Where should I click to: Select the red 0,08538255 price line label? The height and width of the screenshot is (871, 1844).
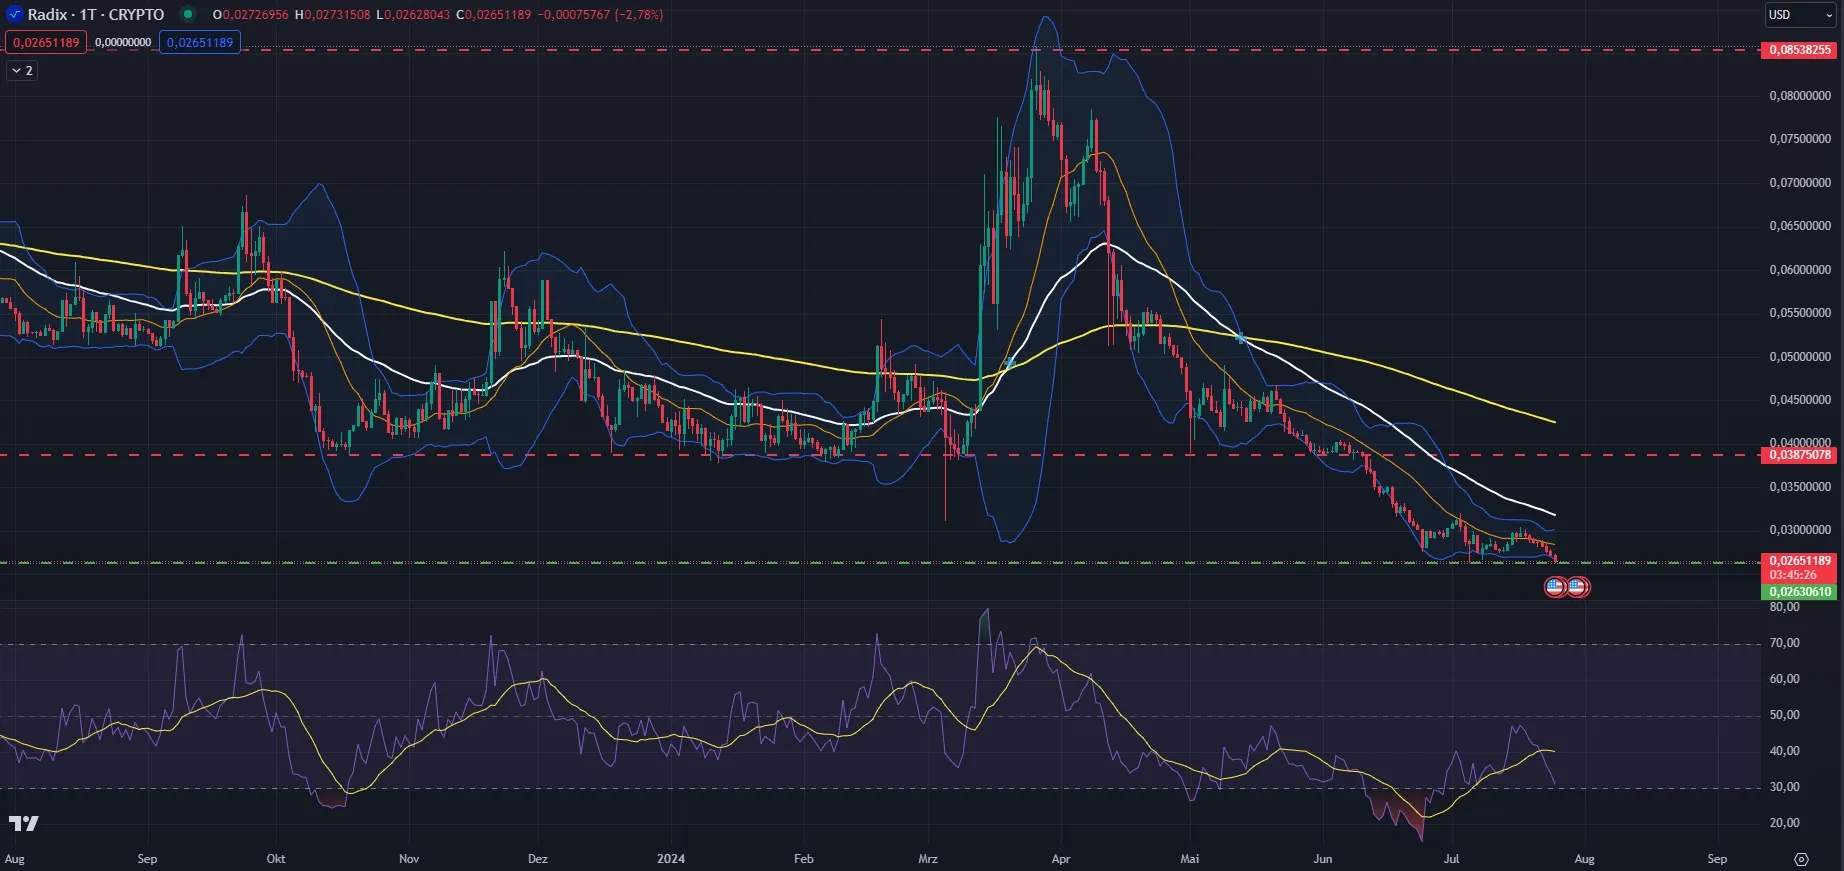click(1800, 50)
